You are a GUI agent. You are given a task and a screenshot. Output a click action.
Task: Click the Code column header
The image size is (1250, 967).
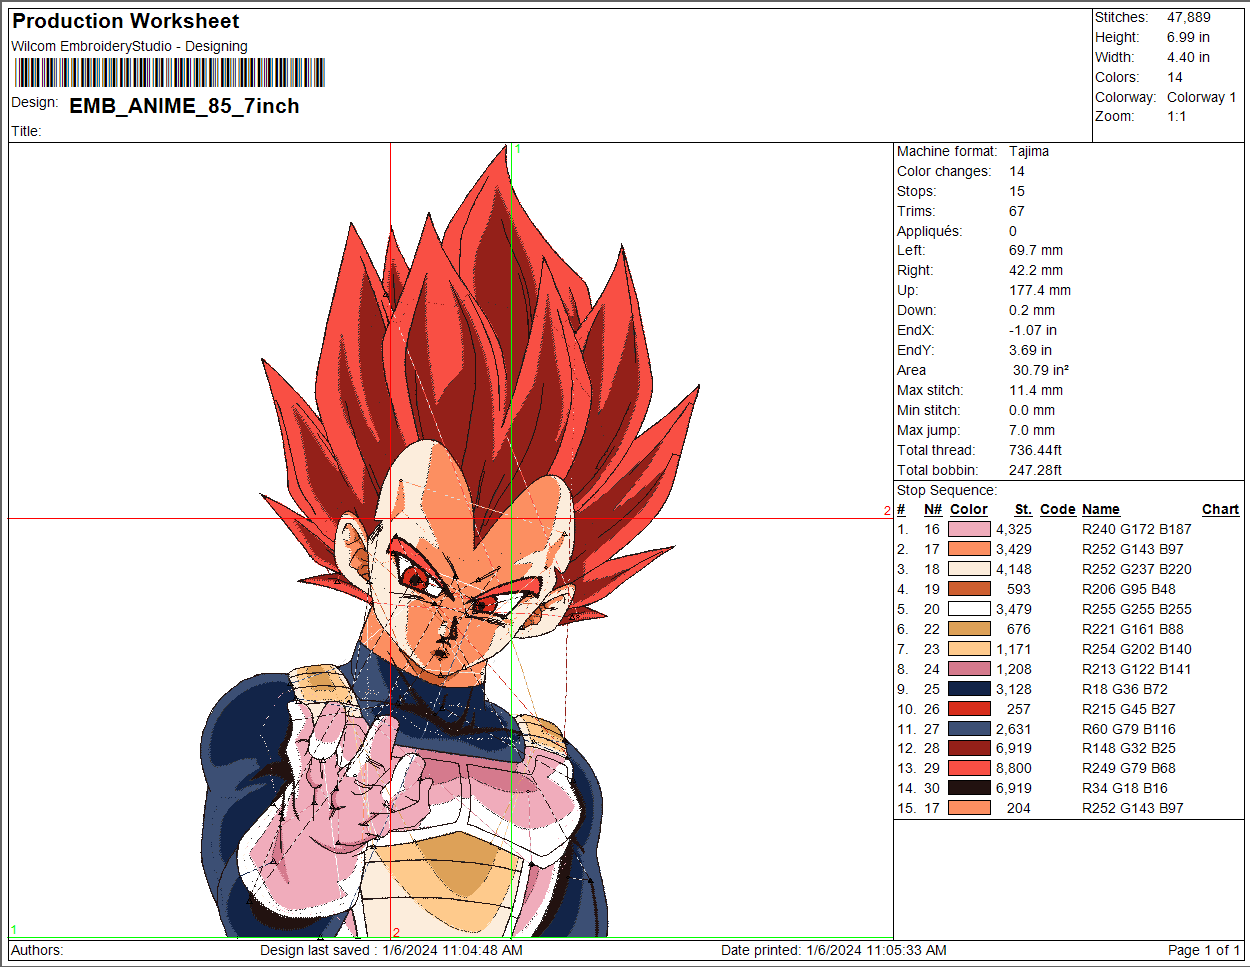pyautogui.click(x=1057, y=509)
